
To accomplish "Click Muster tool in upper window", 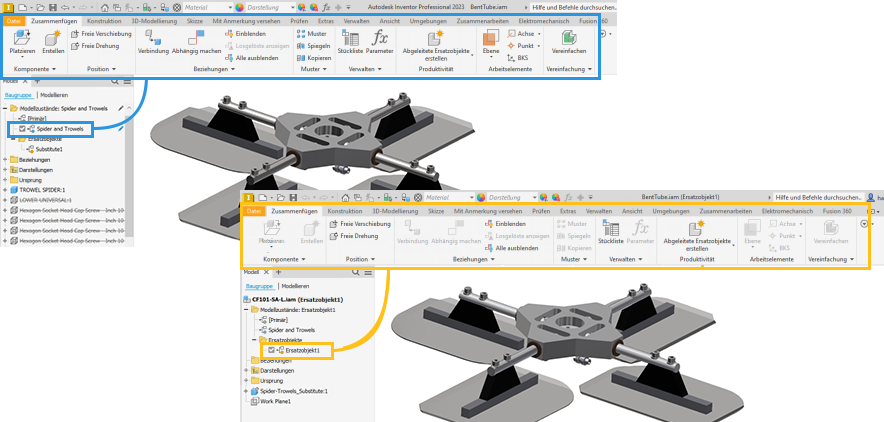I will click(312, 34).
